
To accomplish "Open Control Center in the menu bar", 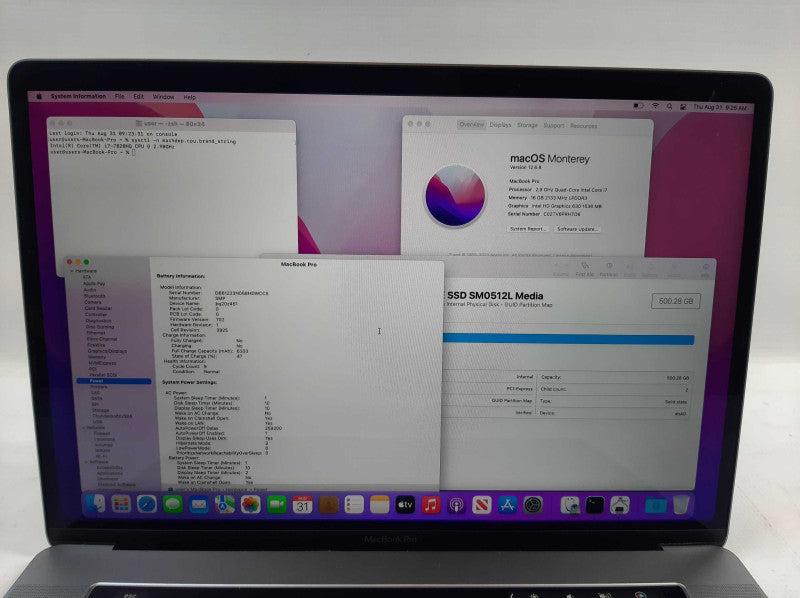I will click(683, 107).
